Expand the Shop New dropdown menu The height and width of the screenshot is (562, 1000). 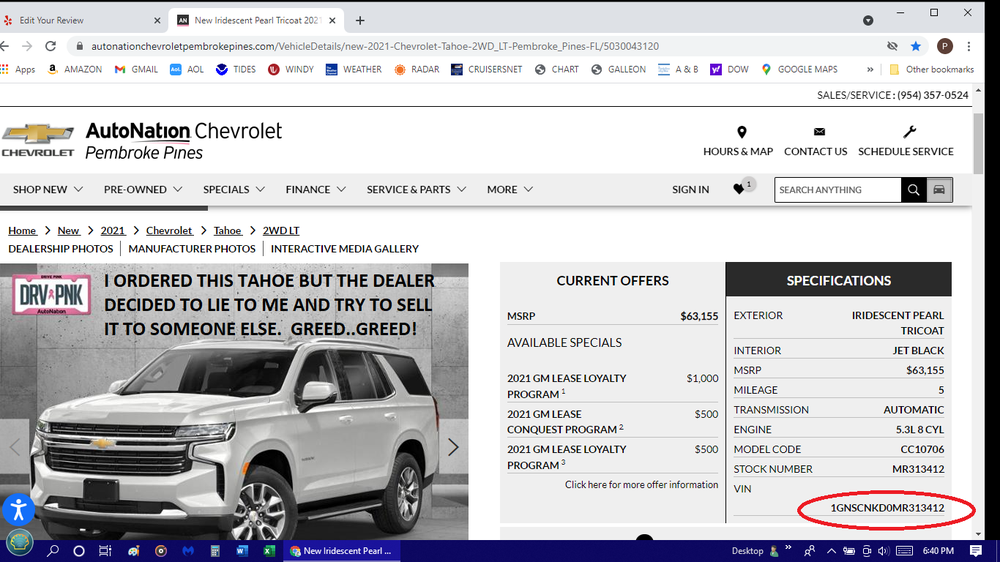point(49,189)
